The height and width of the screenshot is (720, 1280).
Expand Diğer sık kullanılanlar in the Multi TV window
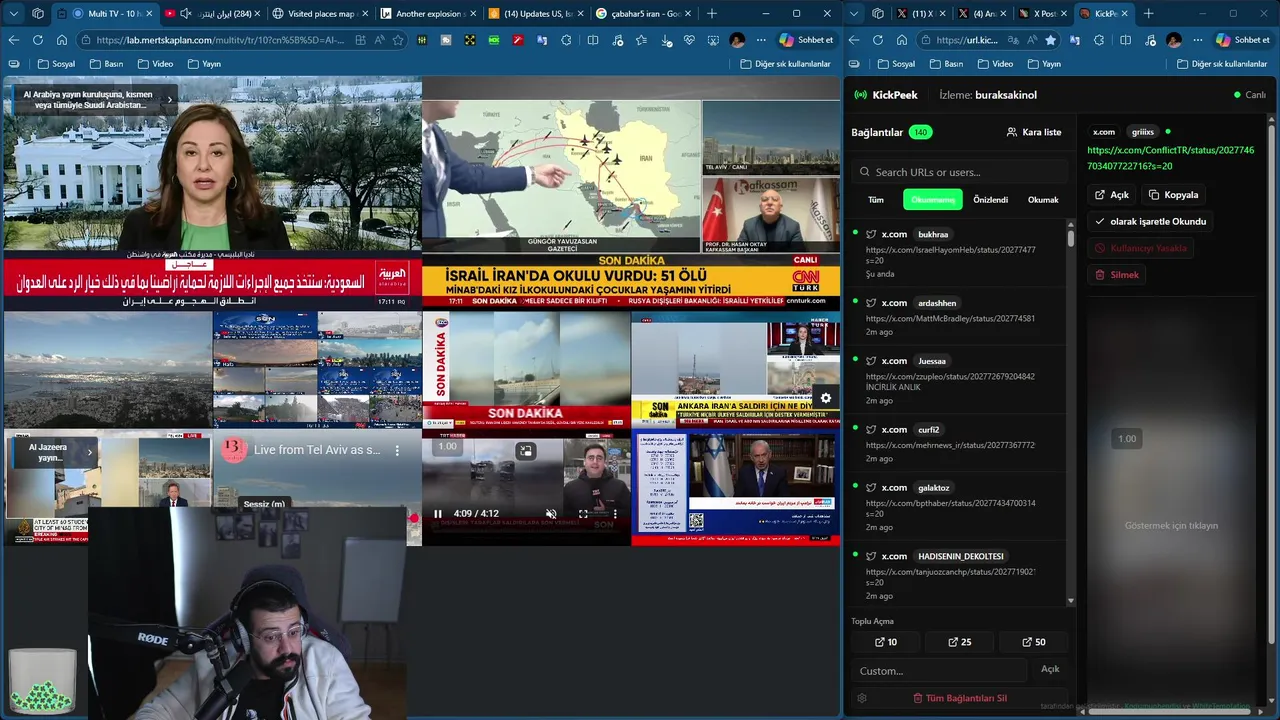click(x=786, y=64)
